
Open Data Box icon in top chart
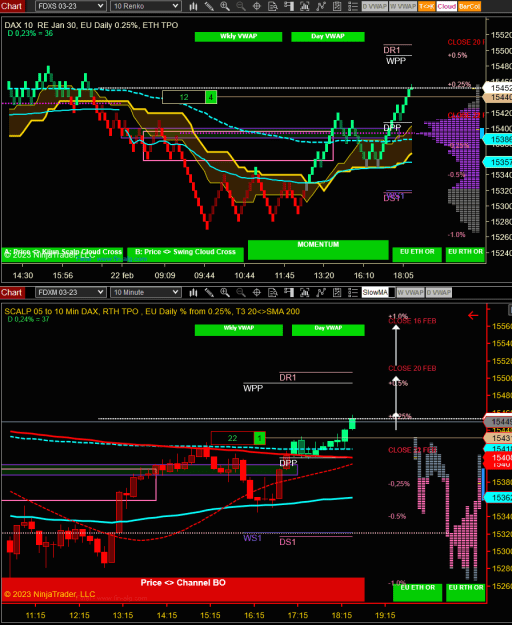coord(273,6)
